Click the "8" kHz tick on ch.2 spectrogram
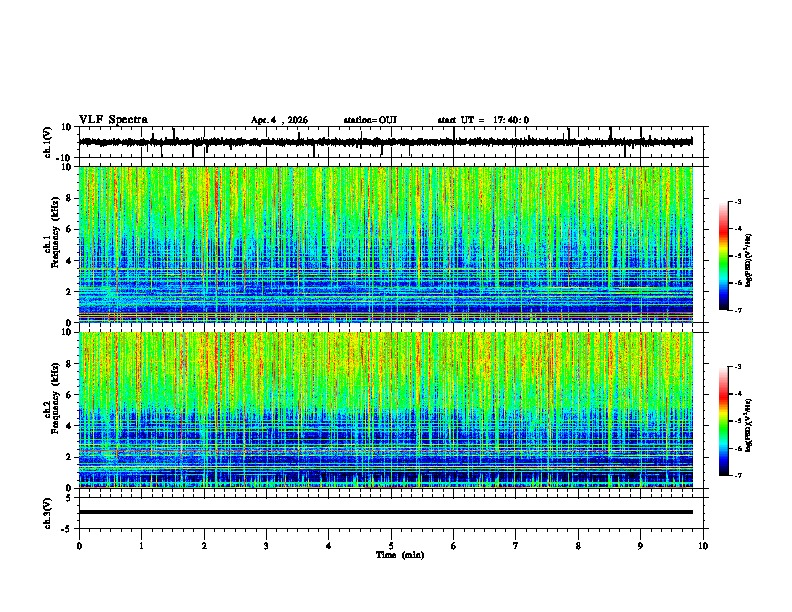The height and width of the screenshot is (612, 792). pos(69,364)
